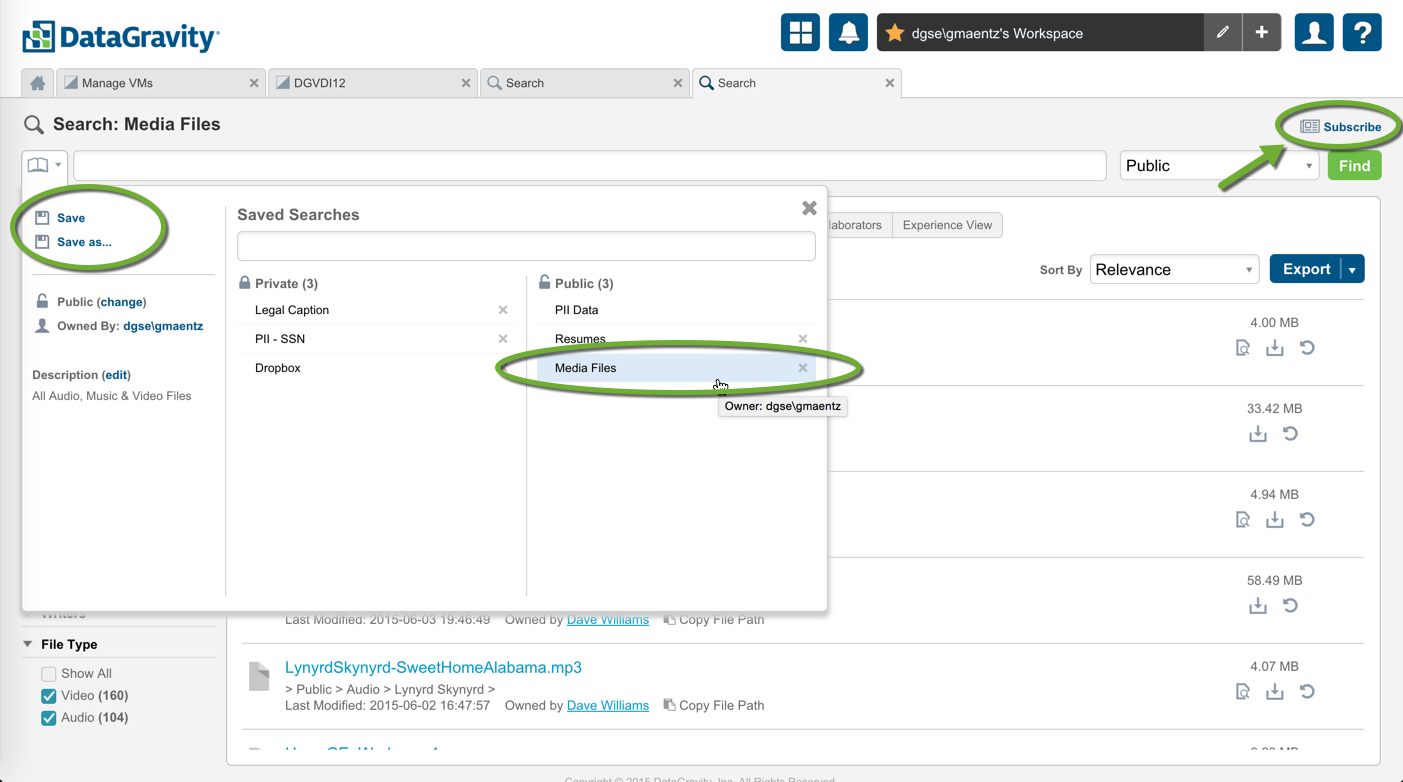The image size is (1403, 782).
Task: Click the main search query field
Action: pyautogui.click(x=590, y=166)
